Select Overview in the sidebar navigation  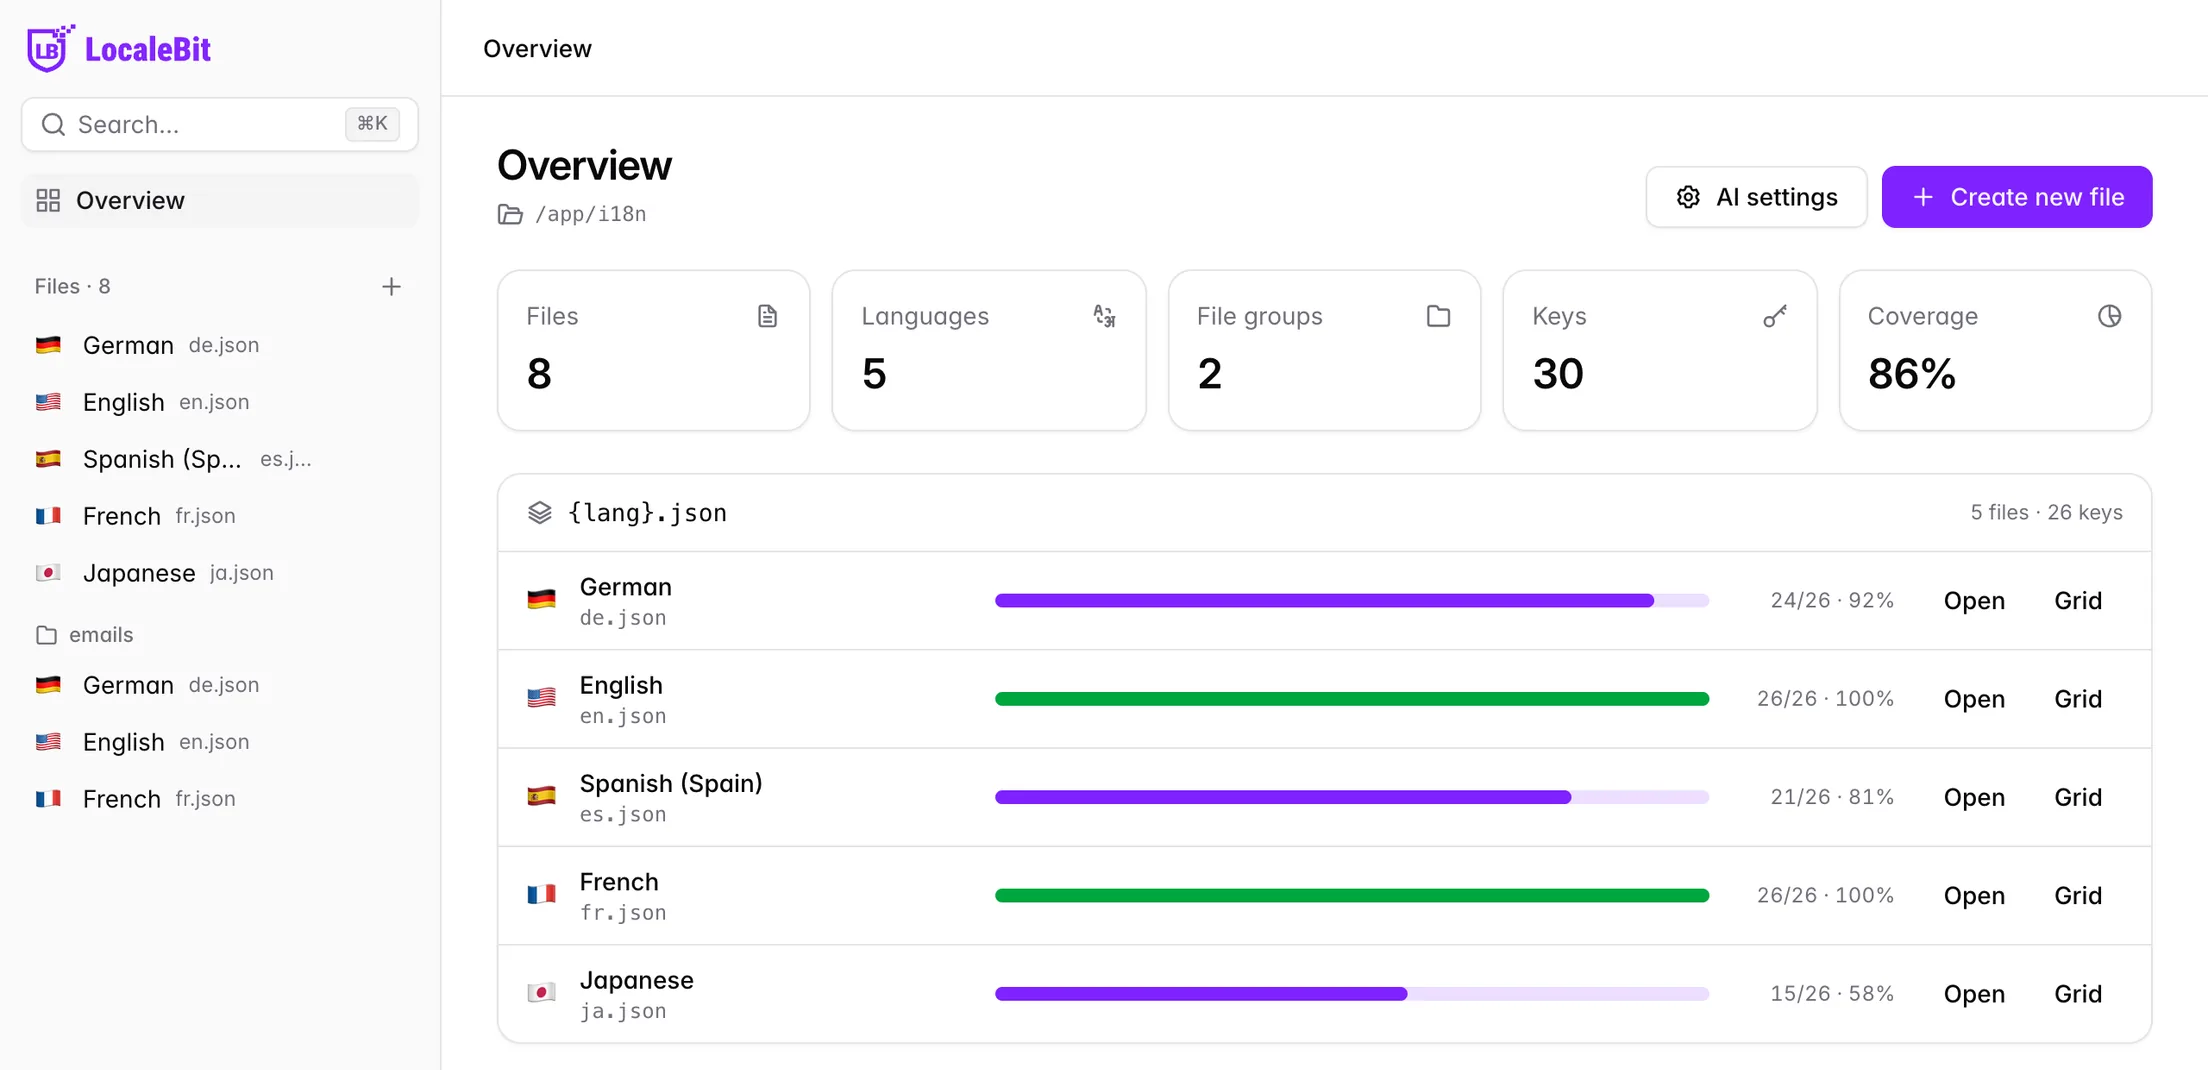point(220,200)
